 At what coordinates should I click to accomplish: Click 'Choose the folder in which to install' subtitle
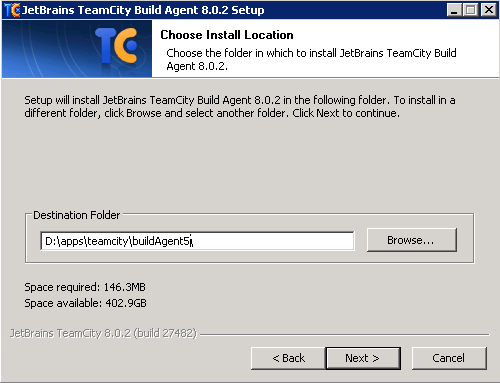311,59
